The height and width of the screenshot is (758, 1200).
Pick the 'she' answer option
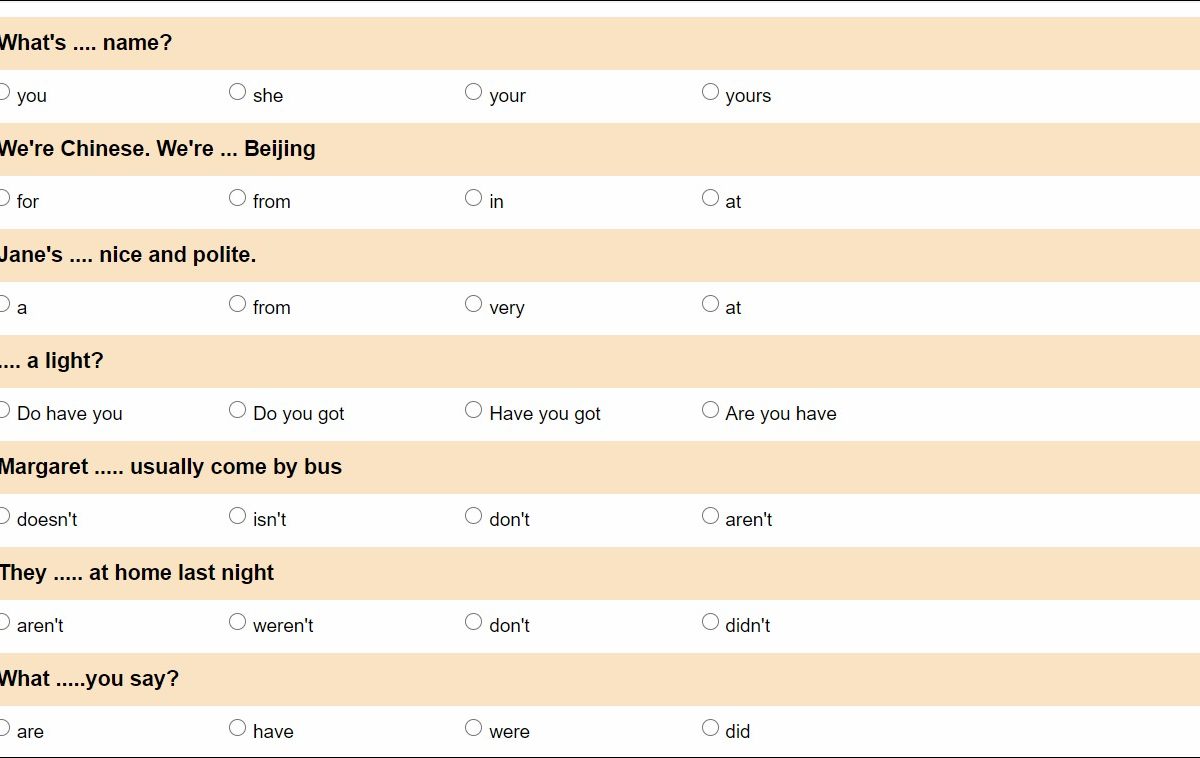(237, 92)
